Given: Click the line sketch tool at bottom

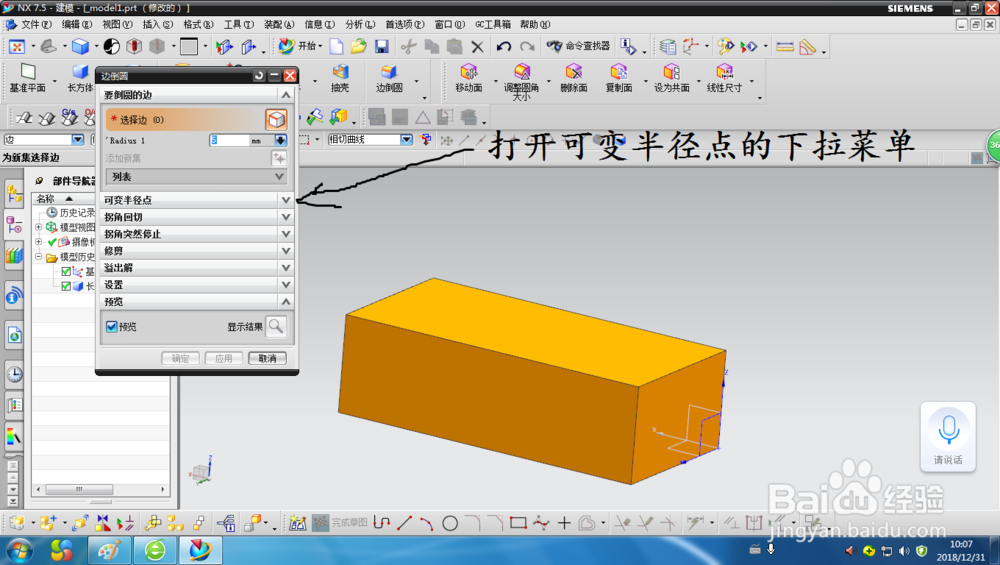Looking at the screenshot, I should [404, 524].
